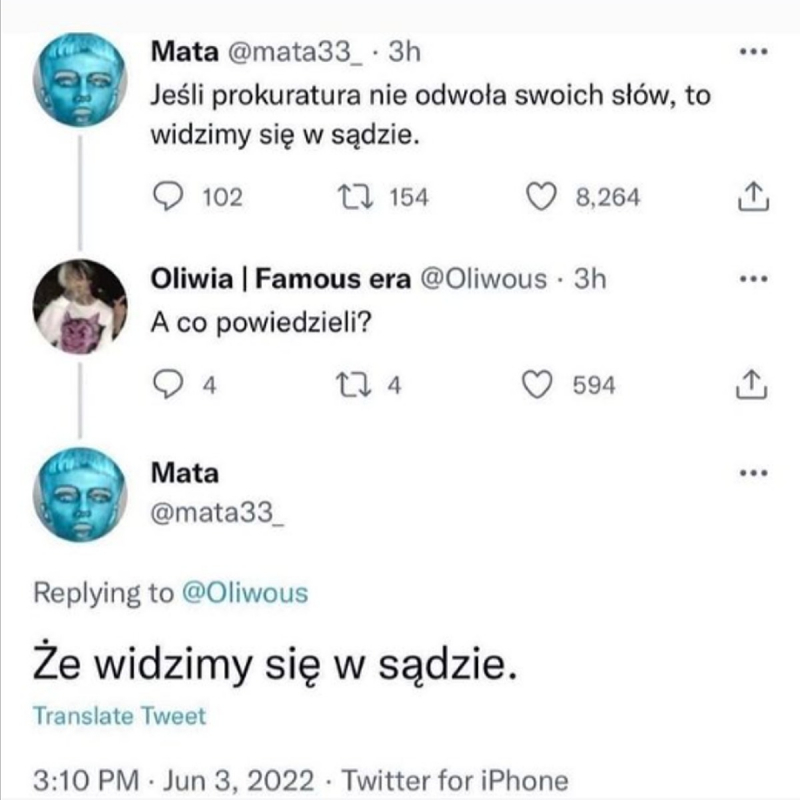Open Oliwia's profile picture
The height and width of the screenshot is (800, 800).
pyautogui.click(x=80, y=307)
